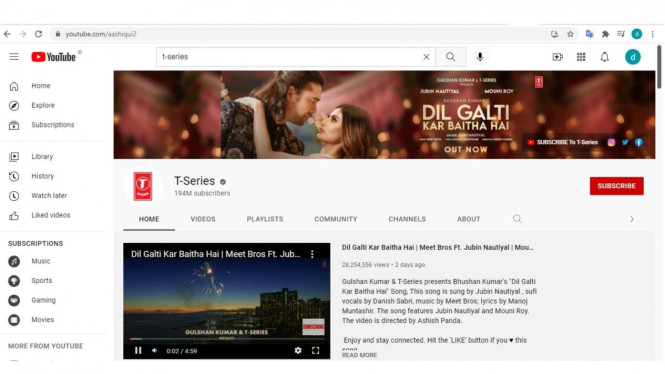Click the magnifier search button
Screen dimensions: 665x374
pos(450,57)
